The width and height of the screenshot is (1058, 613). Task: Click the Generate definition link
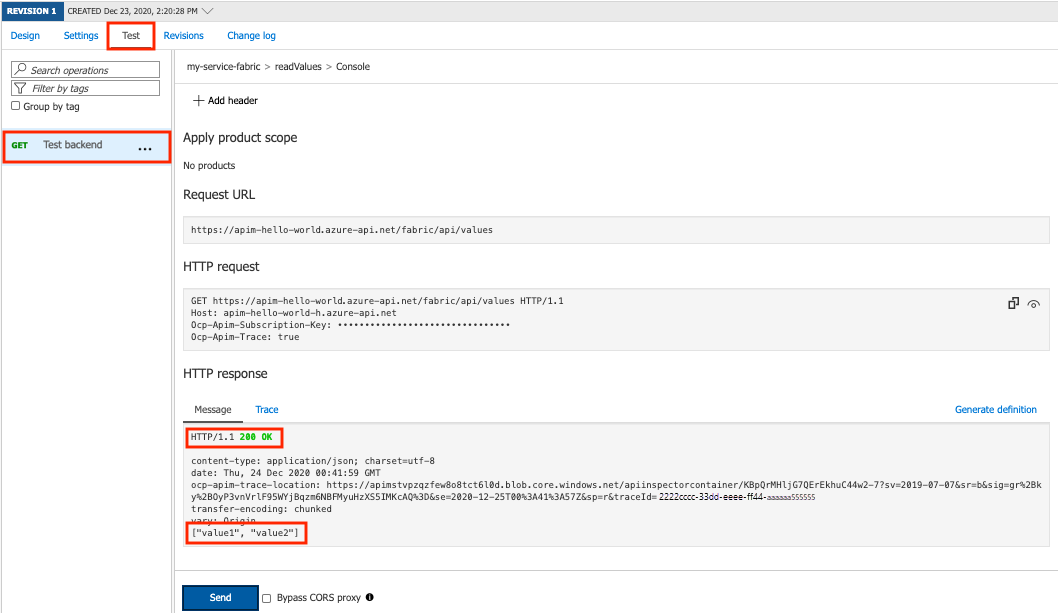996,409
